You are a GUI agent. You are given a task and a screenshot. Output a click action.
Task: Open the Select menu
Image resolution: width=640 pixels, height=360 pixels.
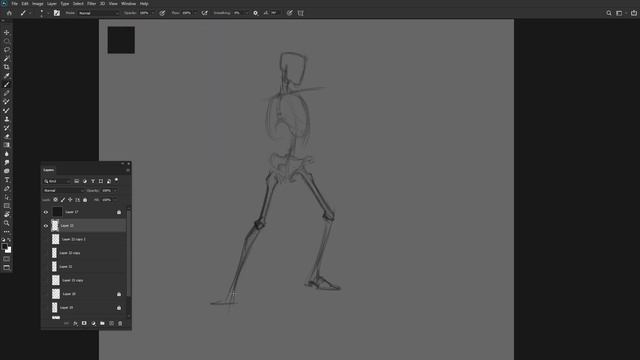[x=78, y=4]
